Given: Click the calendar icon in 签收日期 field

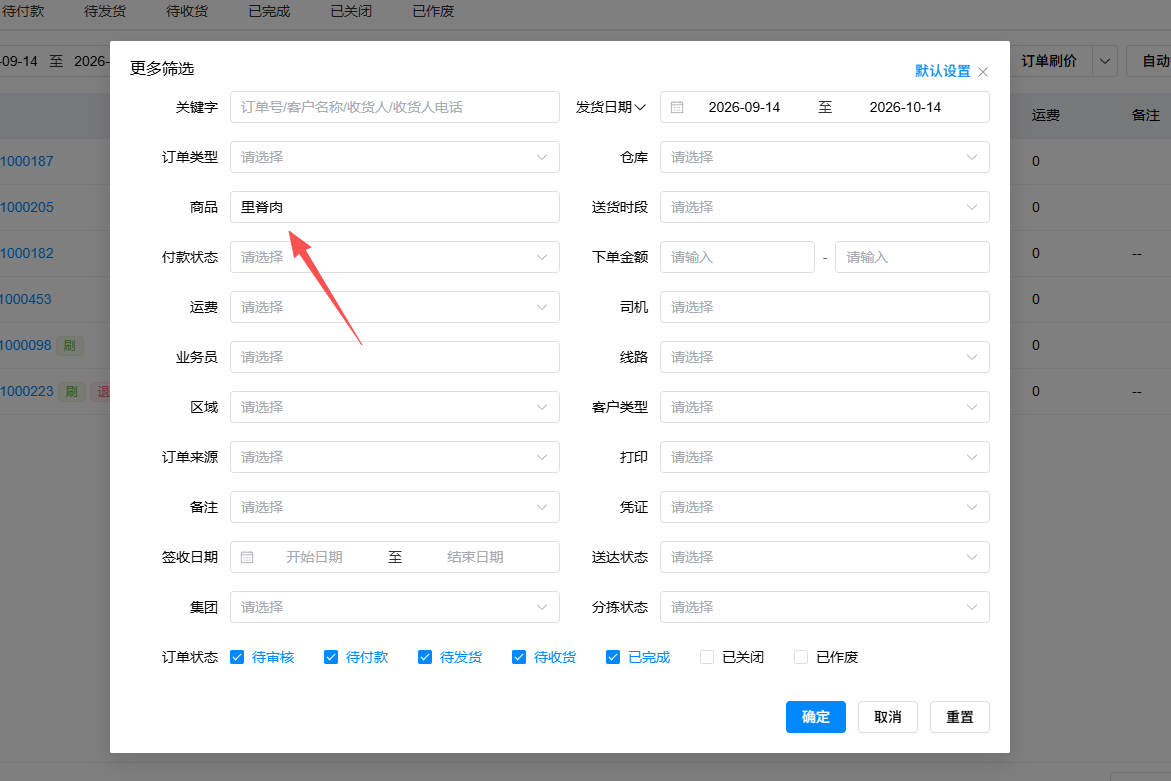Looking at the screenshot, I should pos(247,557).
